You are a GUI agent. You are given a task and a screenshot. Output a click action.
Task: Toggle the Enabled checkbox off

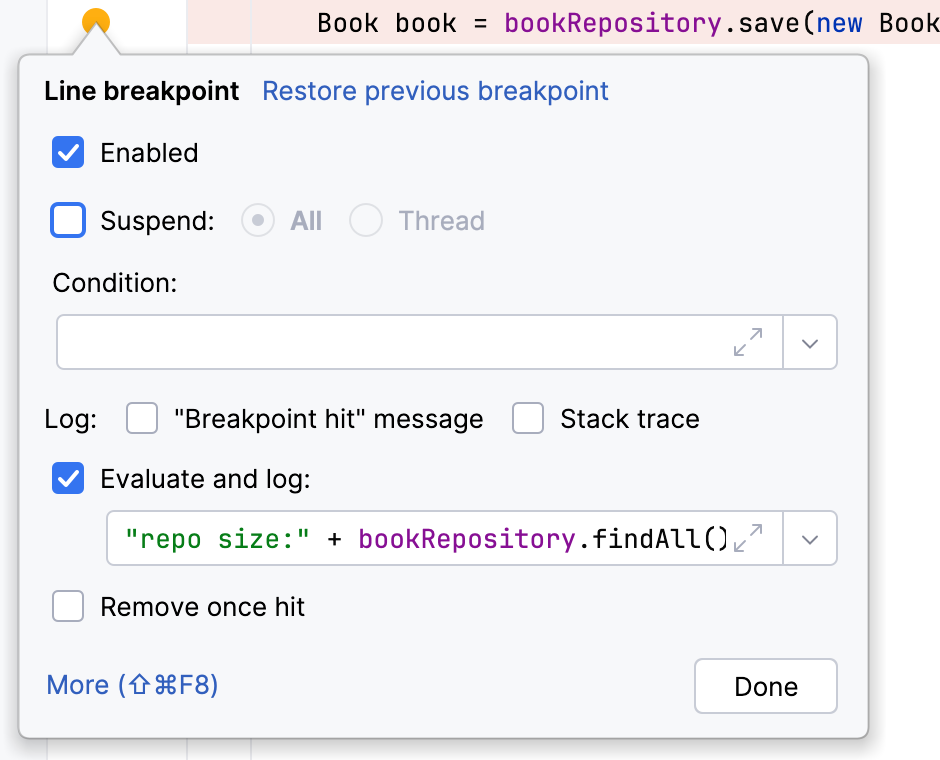click(x=67, y=152)
